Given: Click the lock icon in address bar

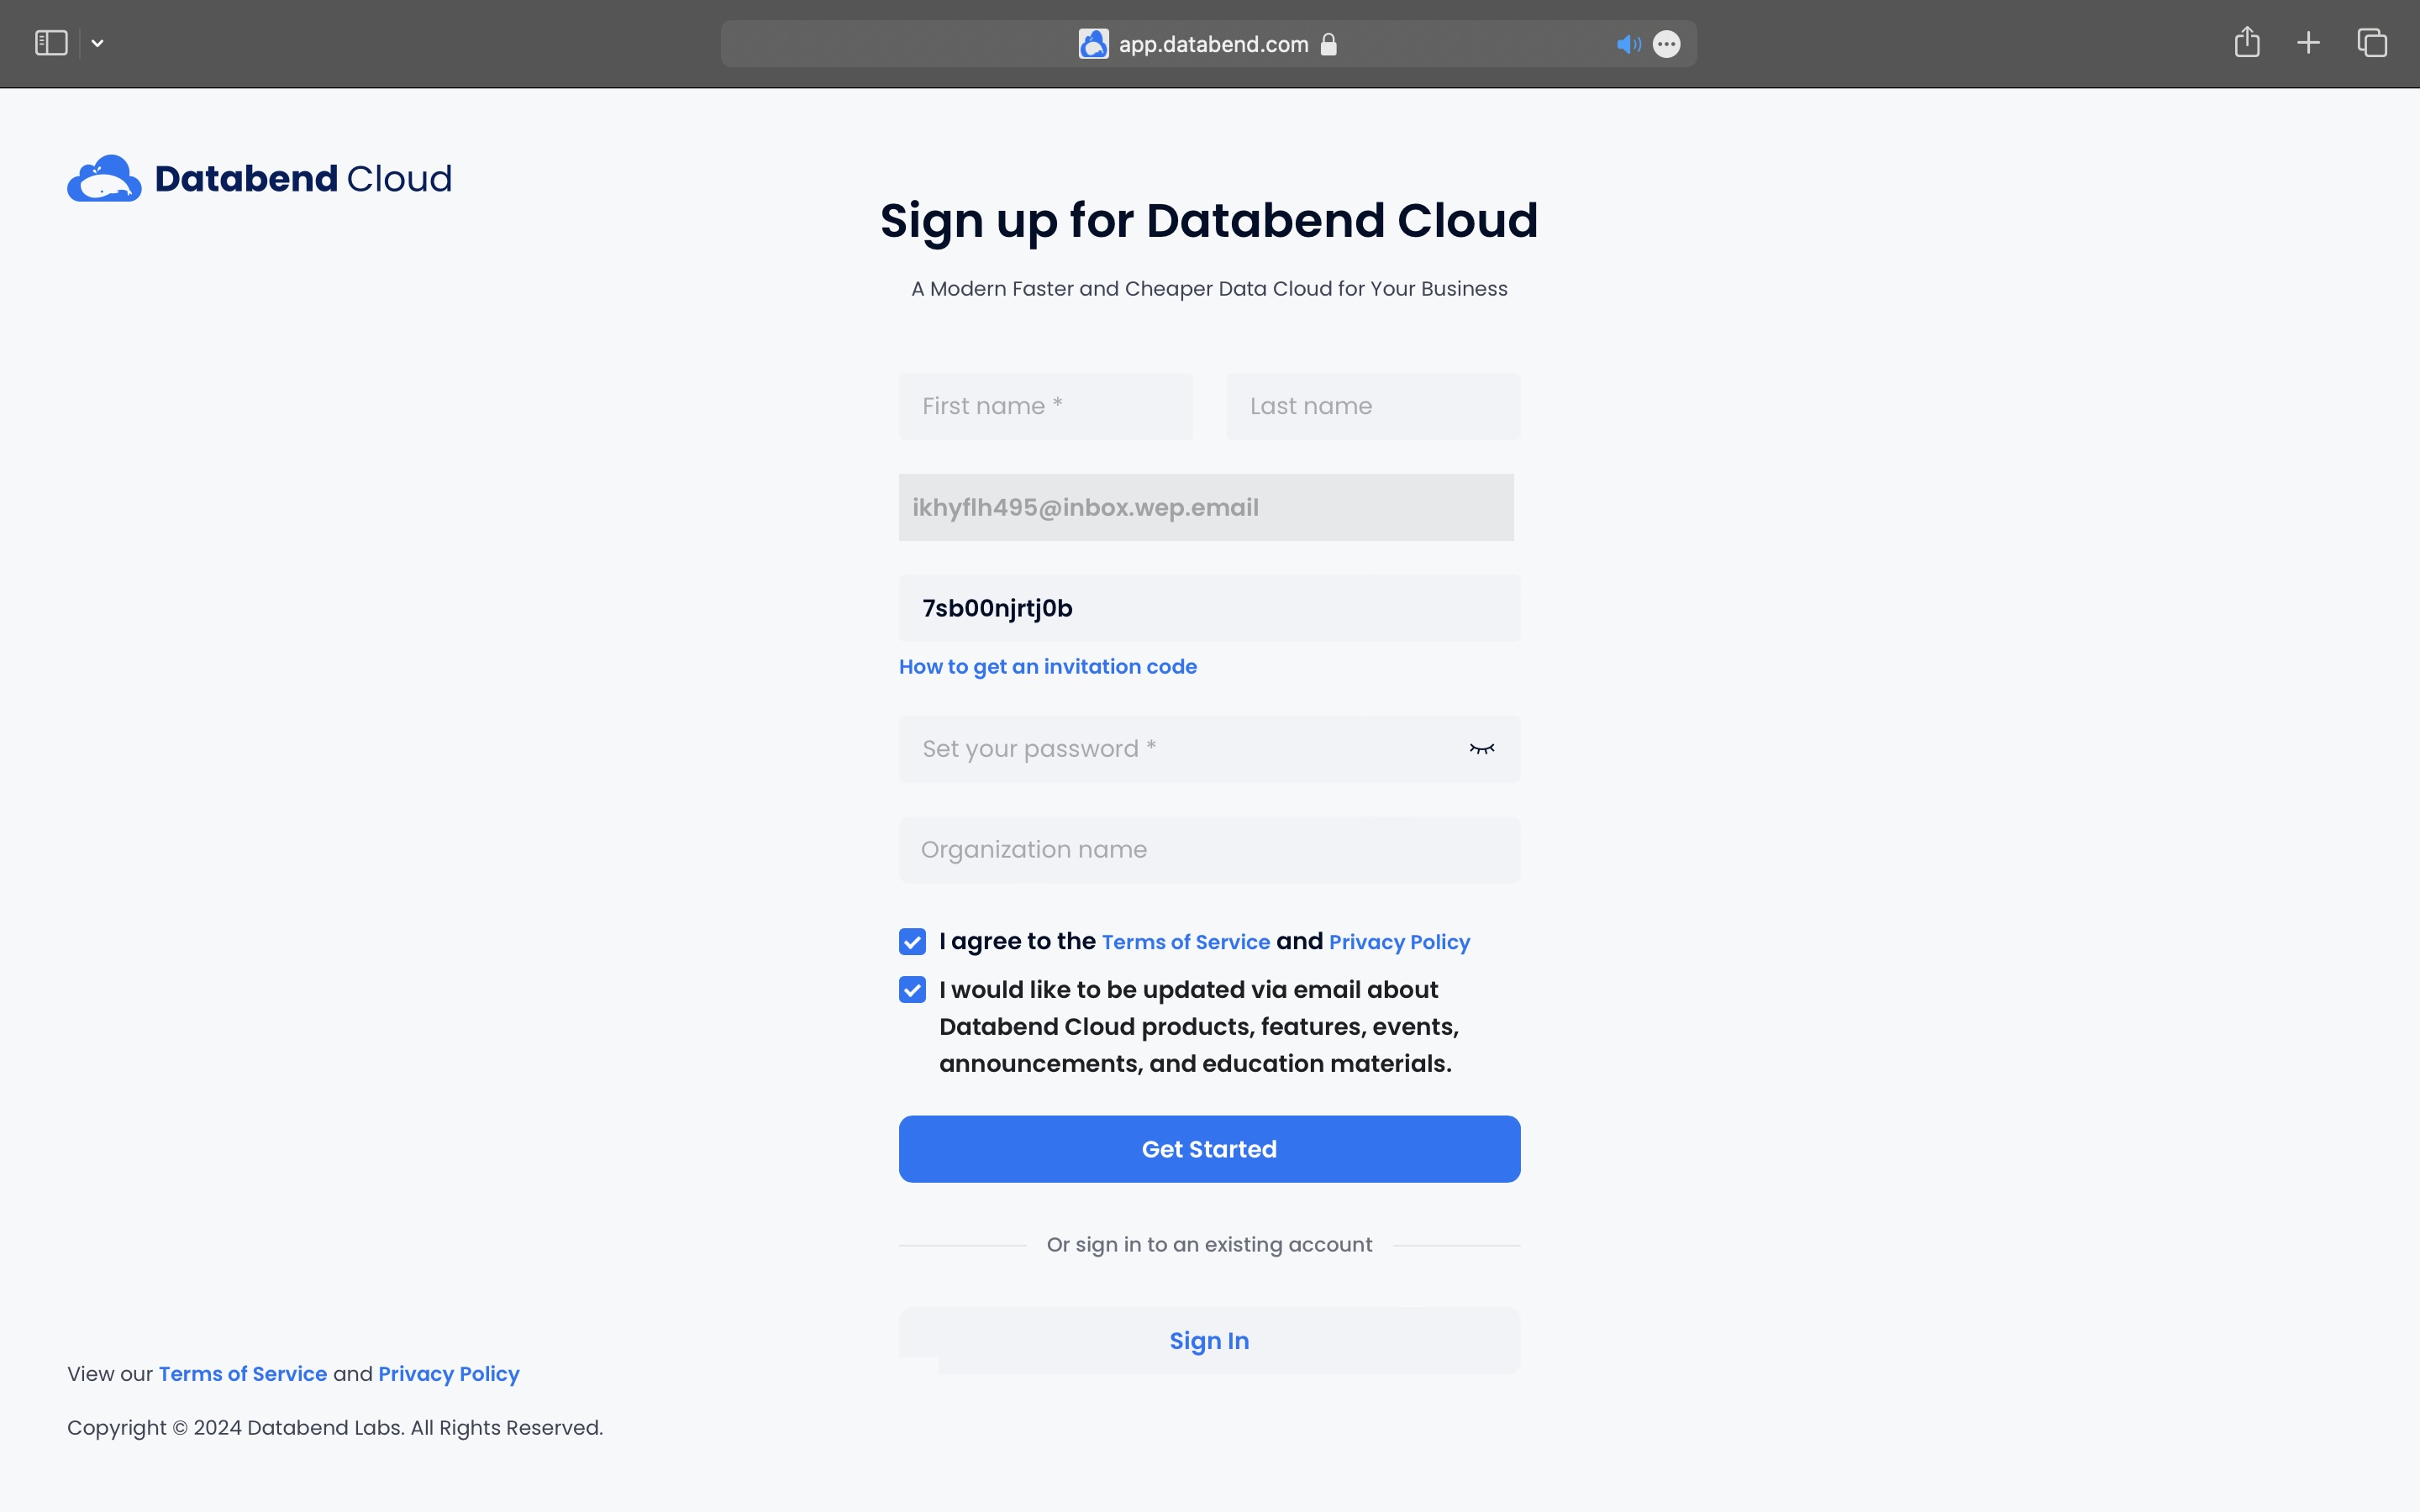Looking at the screenshot, I should 1328,44.
